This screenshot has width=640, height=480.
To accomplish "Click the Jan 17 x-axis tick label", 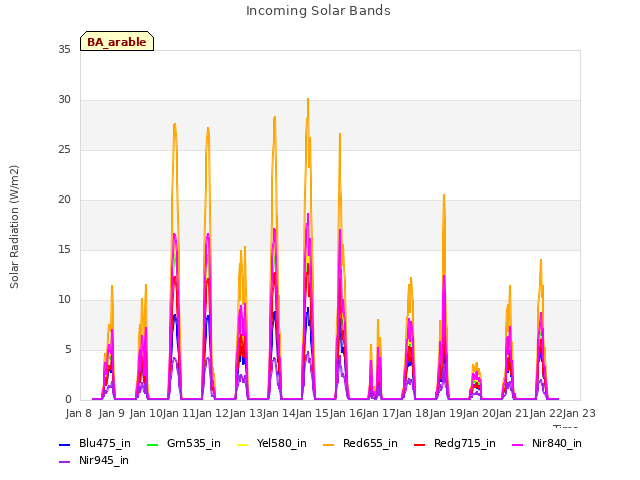I will tap(379, 413).
